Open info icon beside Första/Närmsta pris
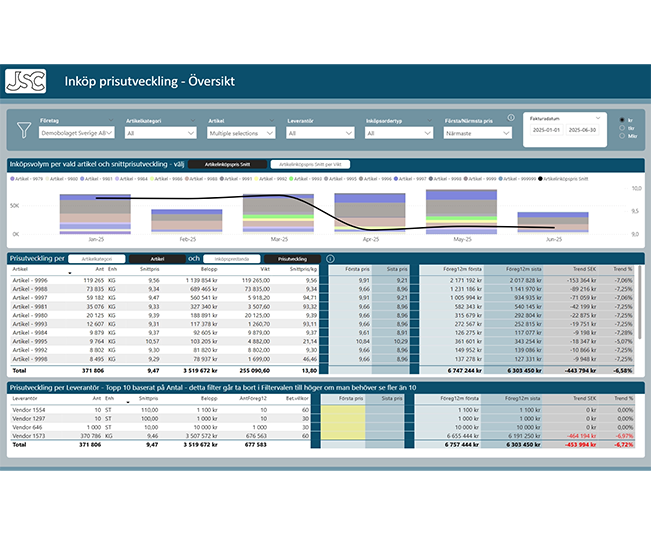Screen dimensions: 651x535 [x=511, y=118]
